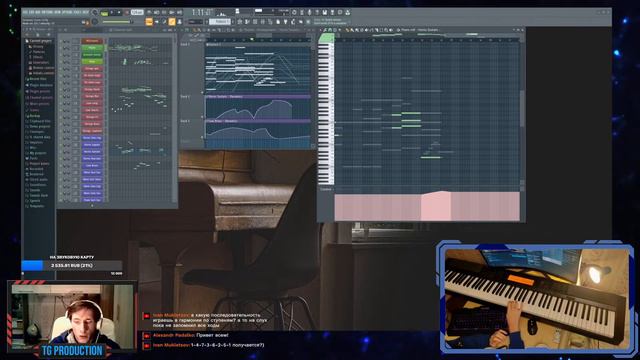Open the Pattern 1 selector dropdown
Viewport: 640px width, 360px height.
[x=220, y=22]
